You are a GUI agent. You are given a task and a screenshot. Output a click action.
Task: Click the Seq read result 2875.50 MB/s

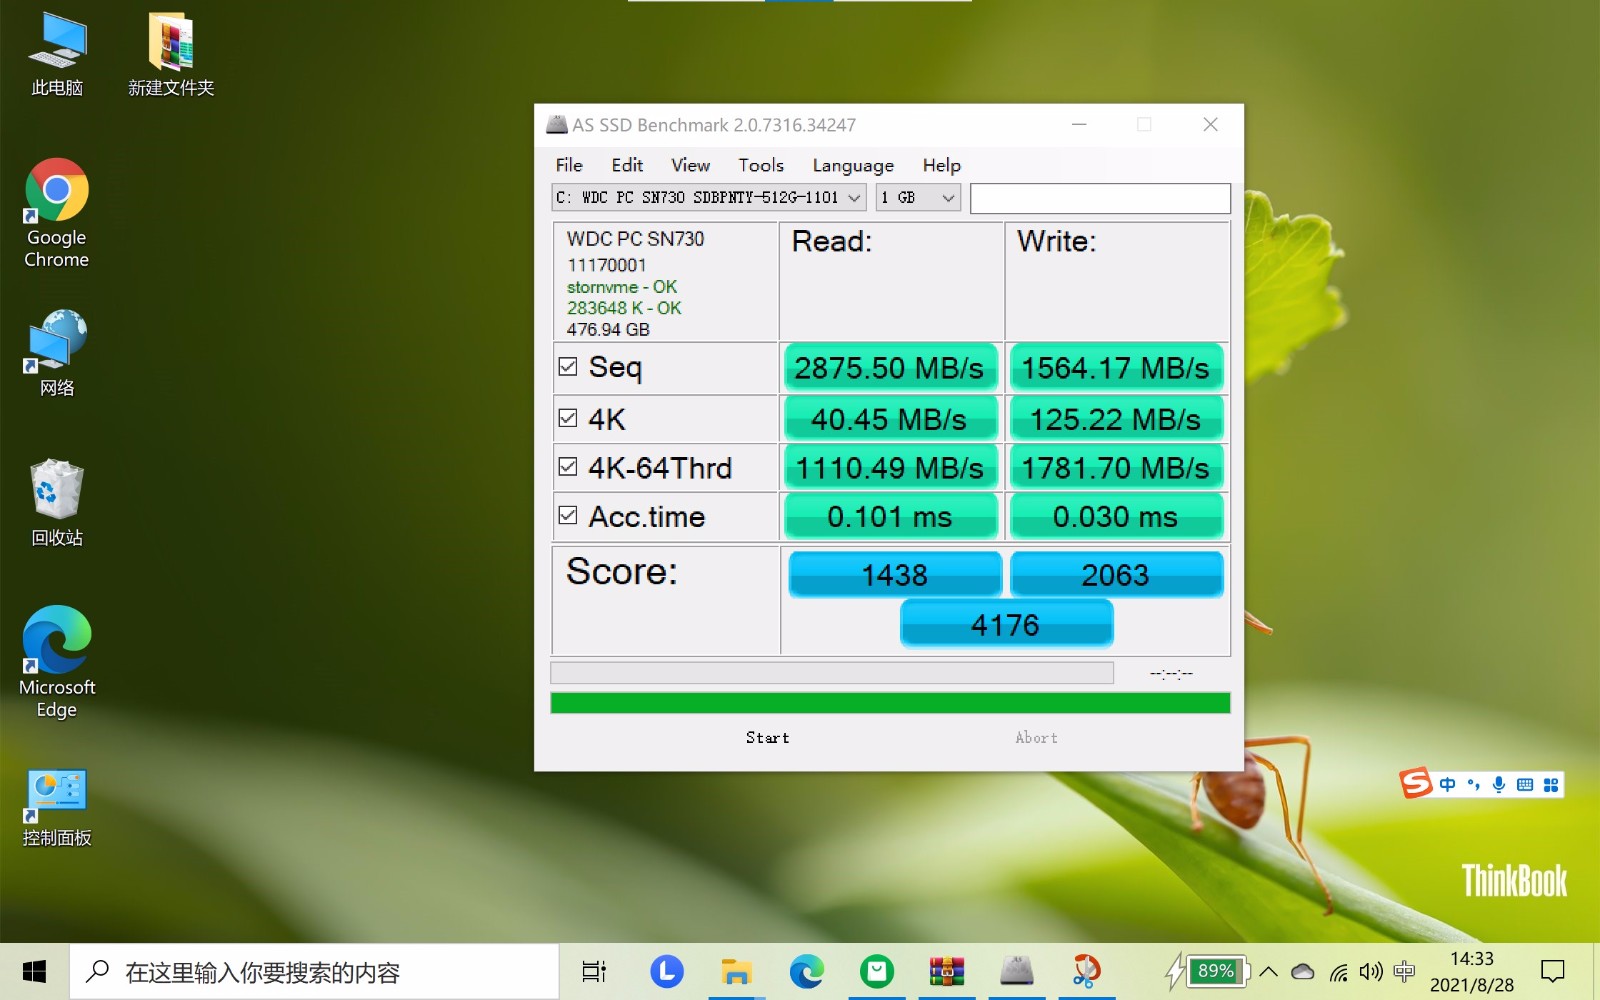pyautogui.click(x=890, y=368)
